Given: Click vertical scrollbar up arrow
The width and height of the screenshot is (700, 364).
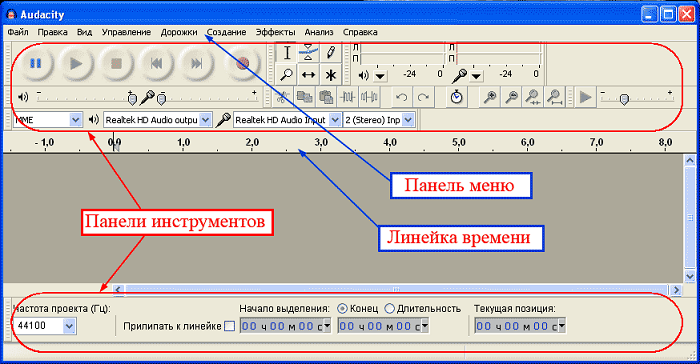Looking at the screenshot, I should click(x=690, y=160).
